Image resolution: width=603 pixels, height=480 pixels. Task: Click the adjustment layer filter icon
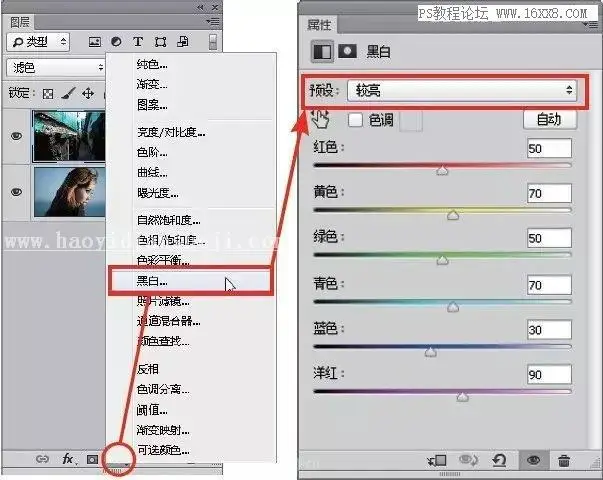click(116, 42)
